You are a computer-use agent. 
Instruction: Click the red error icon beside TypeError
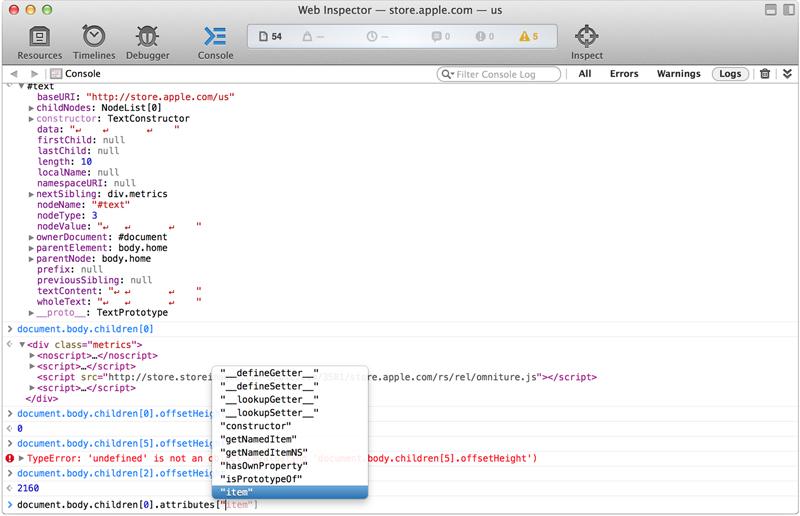(10, 458)
